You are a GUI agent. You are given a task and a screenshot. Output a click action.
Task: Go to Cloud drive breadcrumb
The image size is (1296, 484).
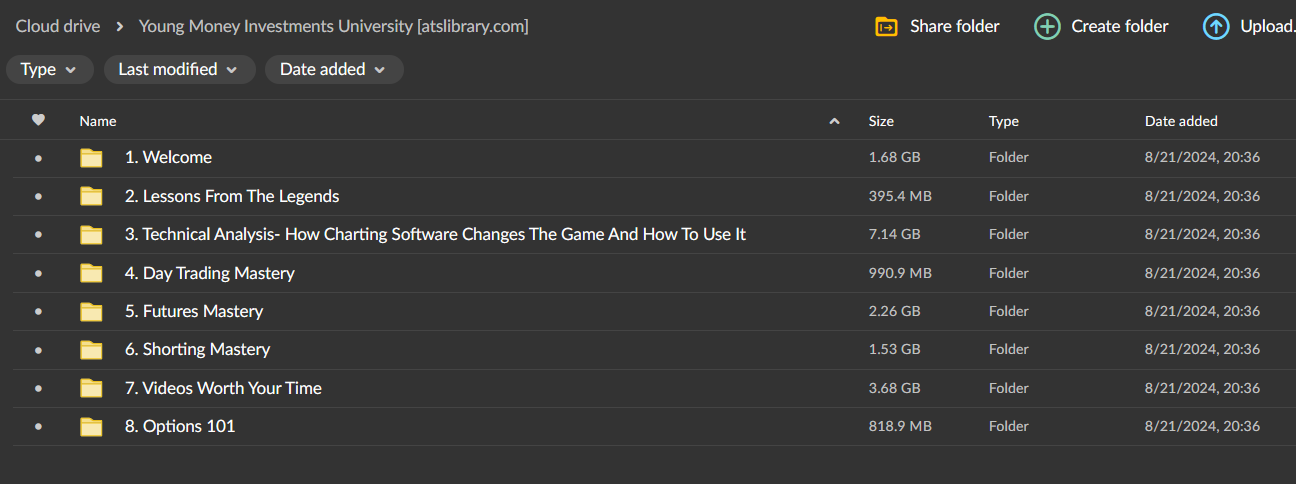(58, 27)
